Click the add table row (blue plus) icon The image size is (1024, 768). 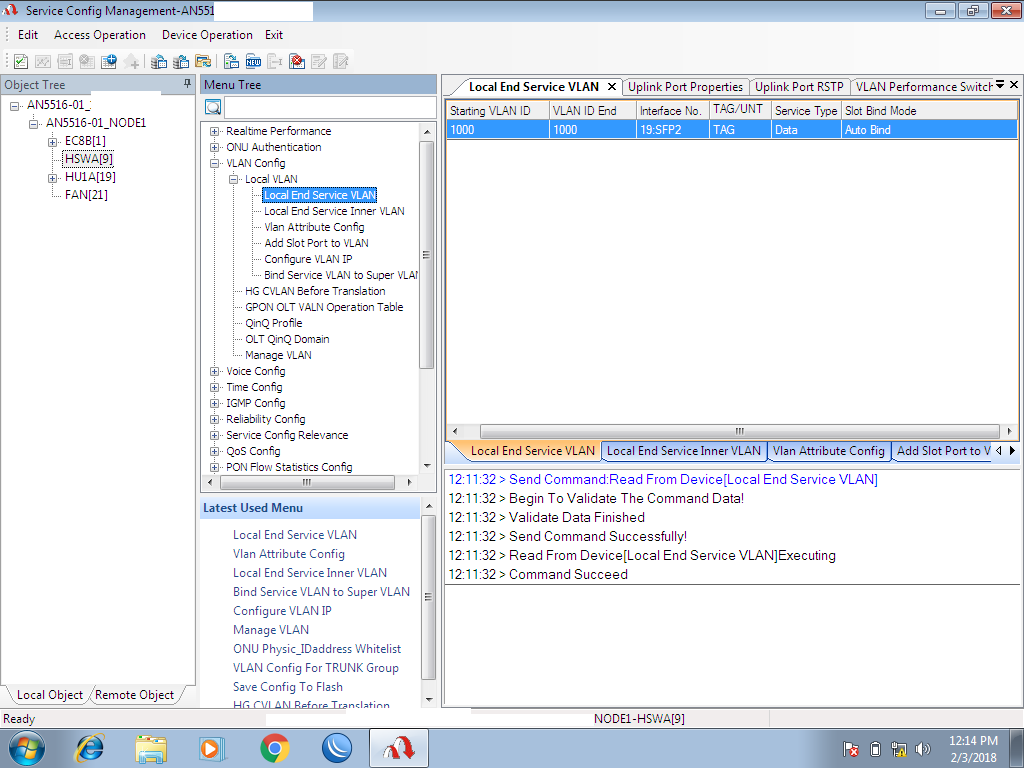tap(109, 61)
